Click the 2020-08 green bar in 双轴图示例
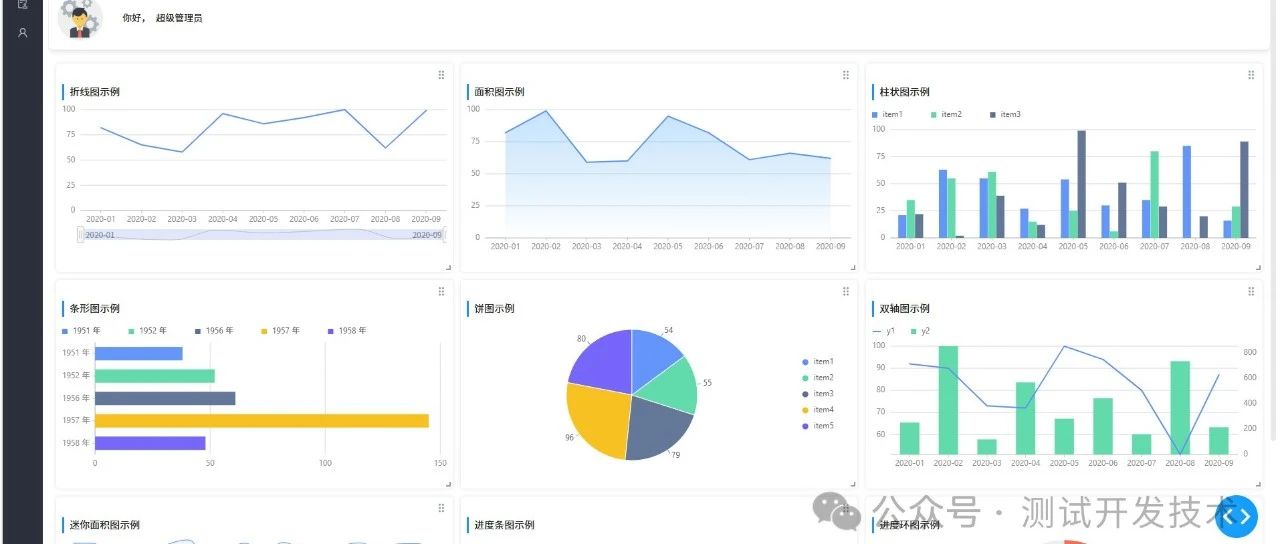1280x544 pixels. pyautogui.click(x=1180, y=408)
